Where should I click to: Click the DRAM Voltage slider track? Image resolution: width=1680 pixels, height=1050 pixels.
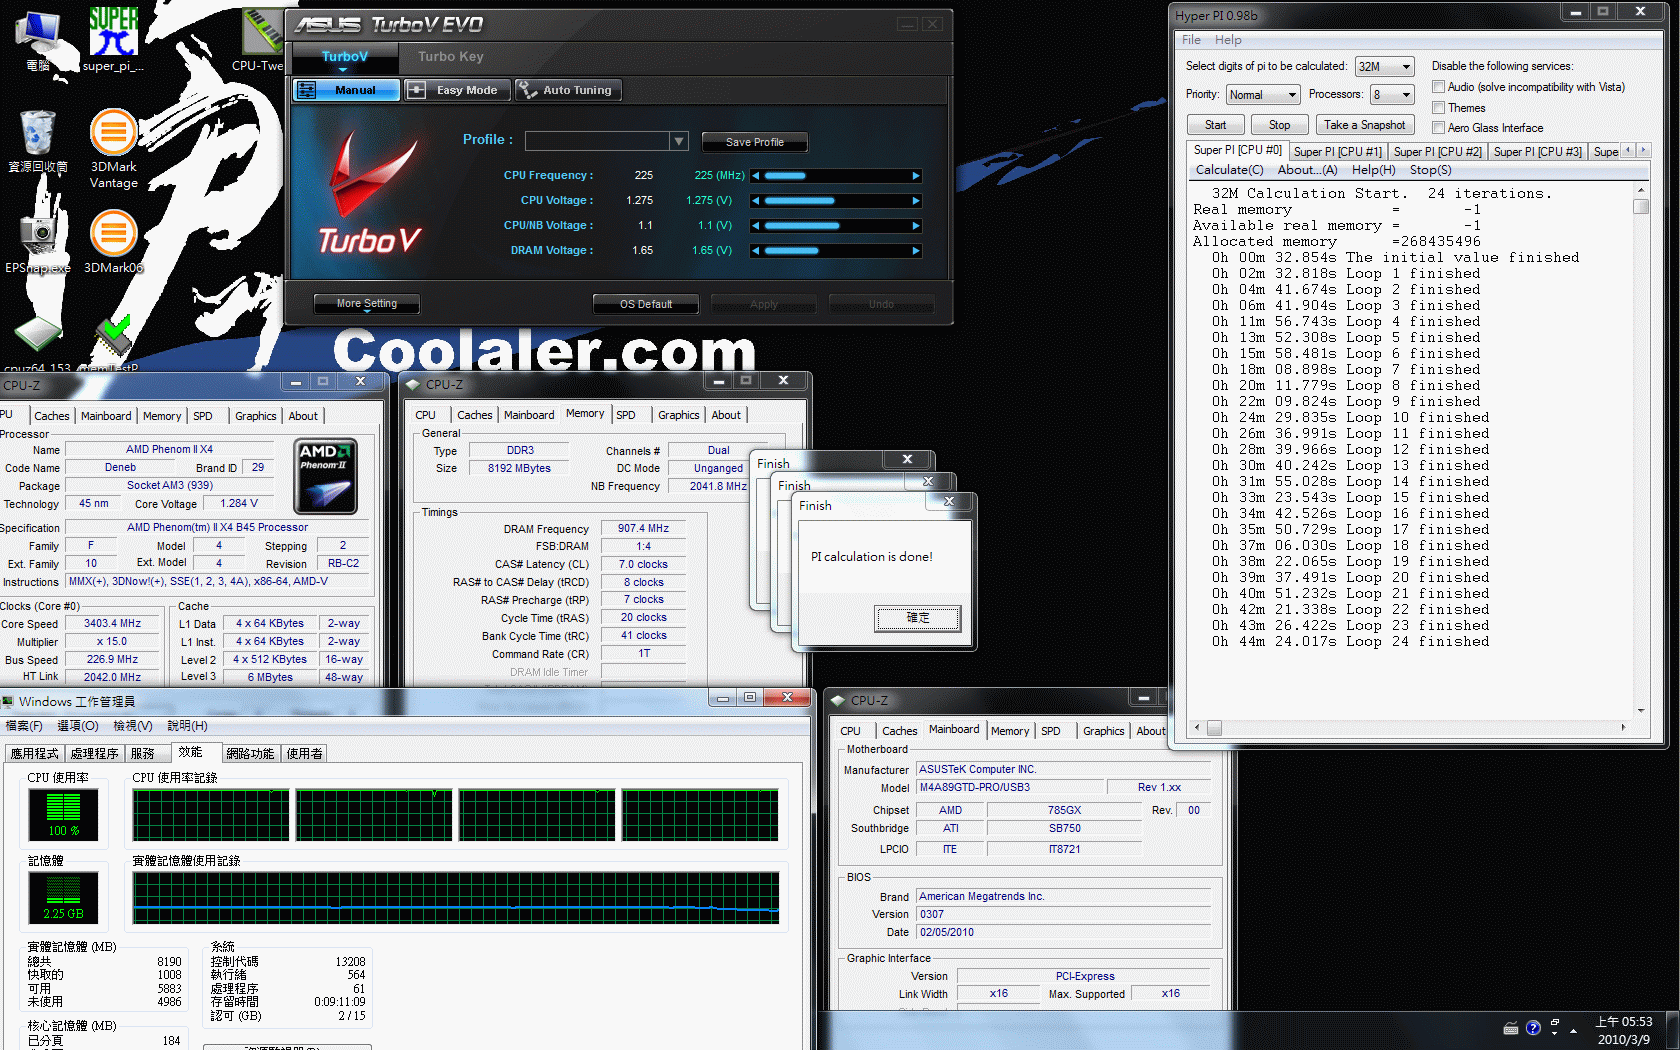click(x=836, y=251)
